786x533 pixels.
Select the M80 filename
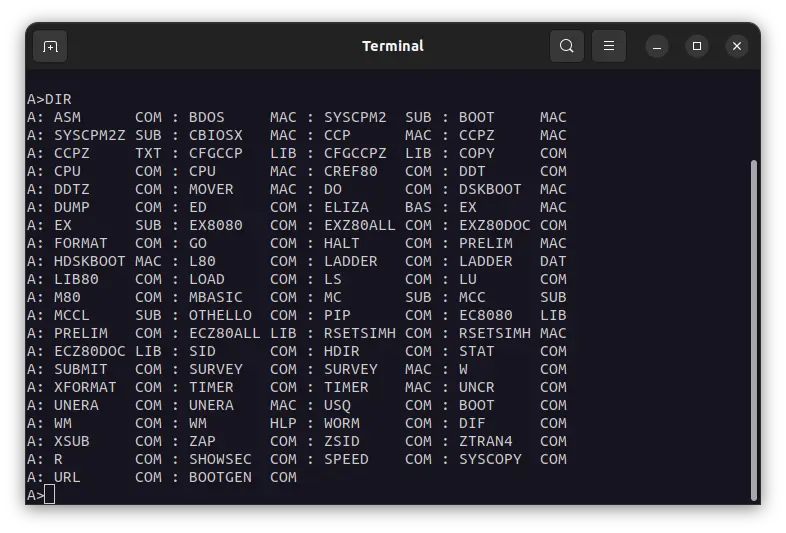[x=67, y=297]
